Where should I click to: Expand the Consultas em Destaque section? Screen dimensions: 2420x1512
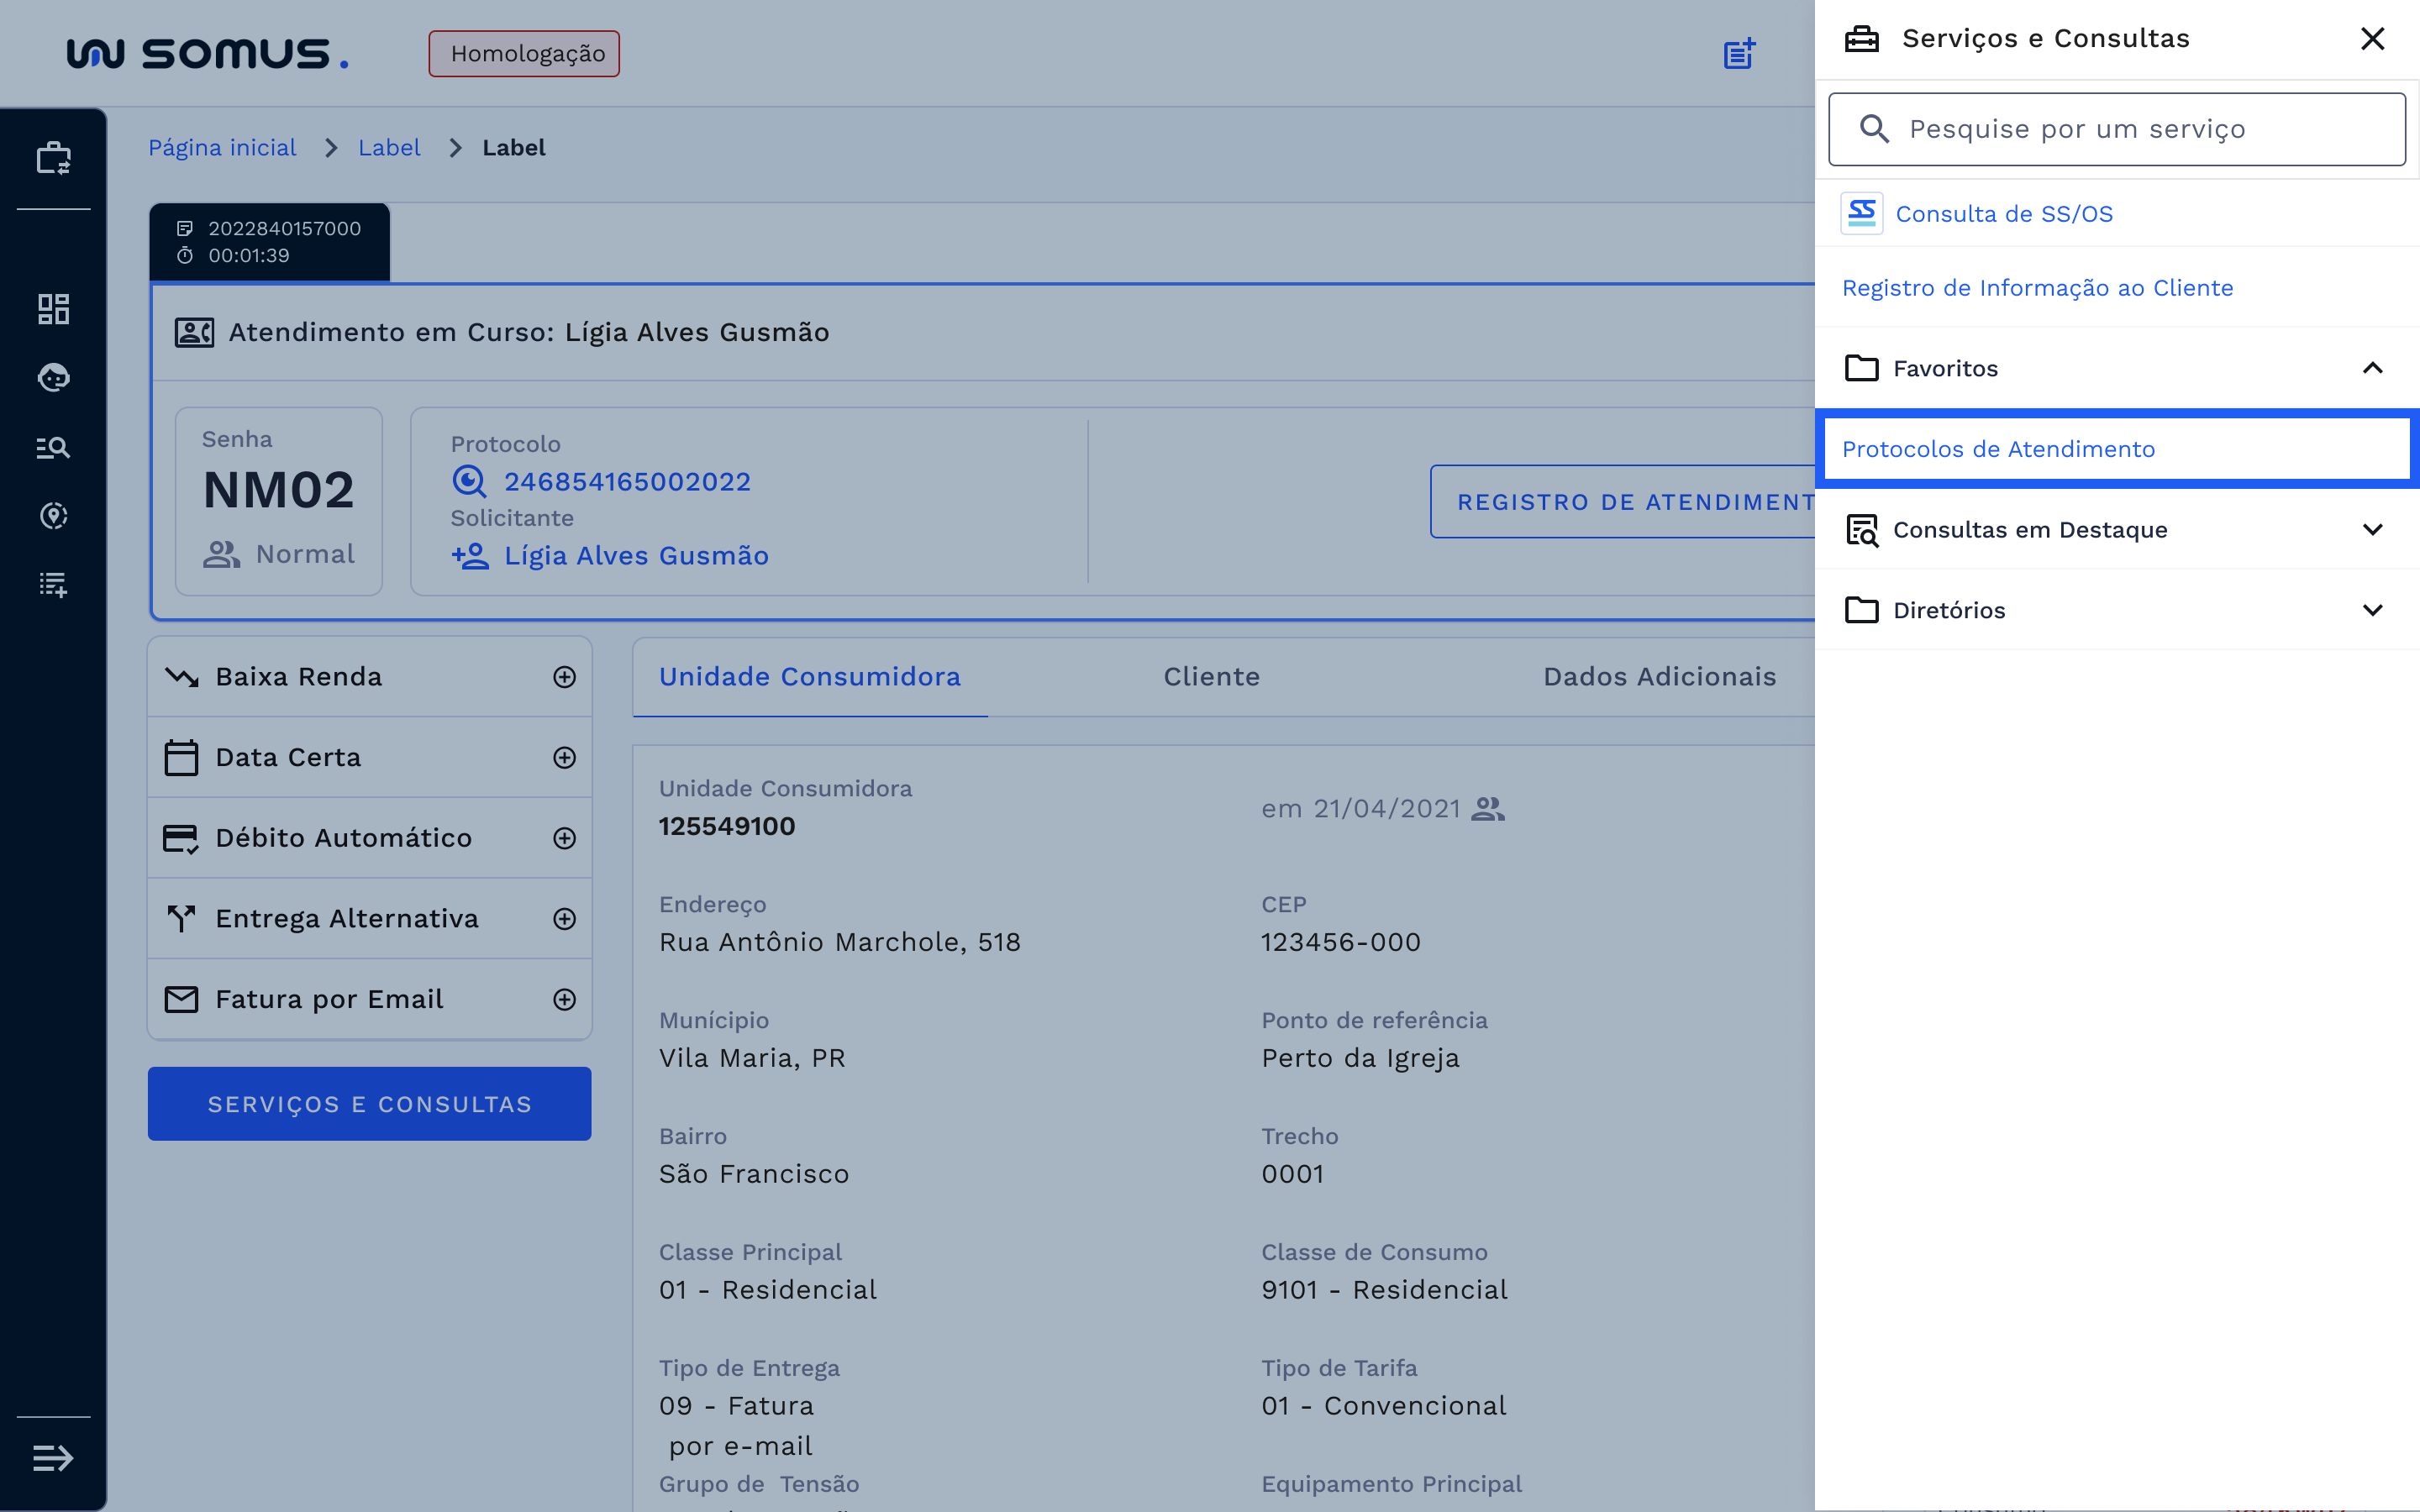(x=2374, y=530)
